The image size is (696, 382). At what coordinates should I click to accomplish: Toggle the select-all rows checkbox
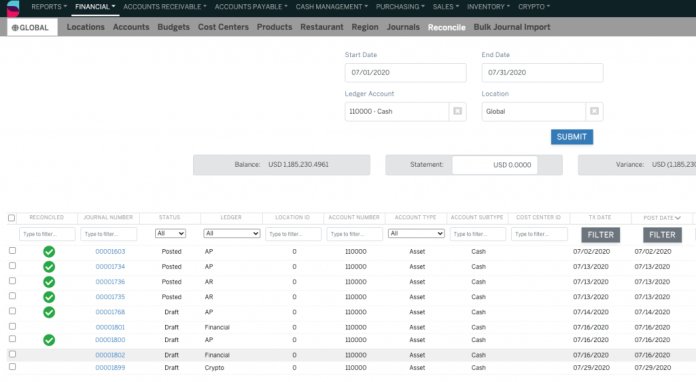coord(12,218)
